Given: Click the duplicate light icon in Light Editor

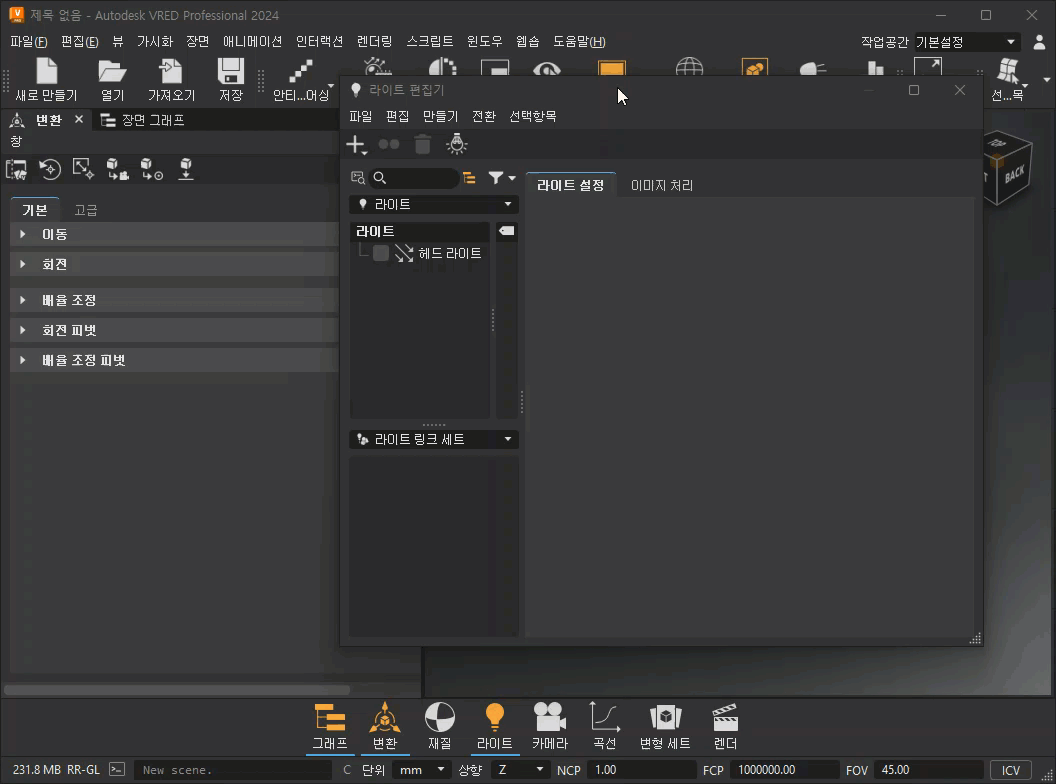Looking at the screenshot, I should (389, 144).
